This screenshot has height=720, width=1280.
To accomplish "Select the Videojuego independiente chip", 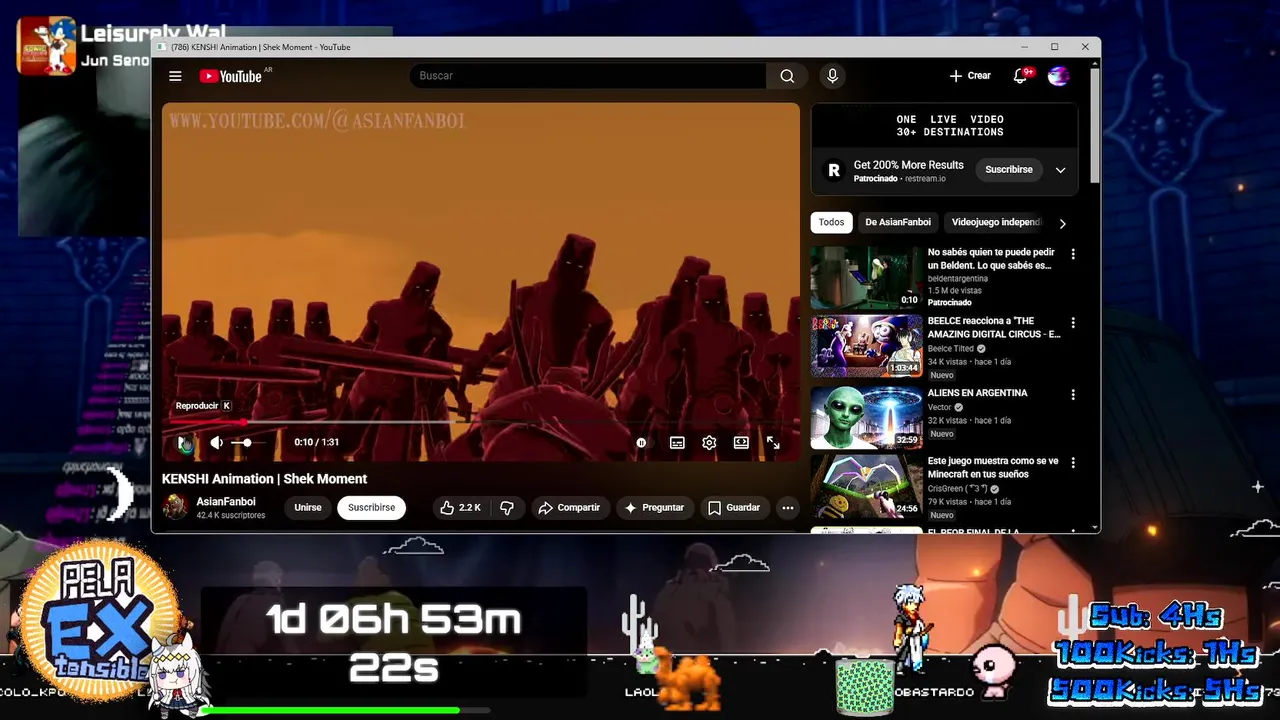I will tap(995, 223).
